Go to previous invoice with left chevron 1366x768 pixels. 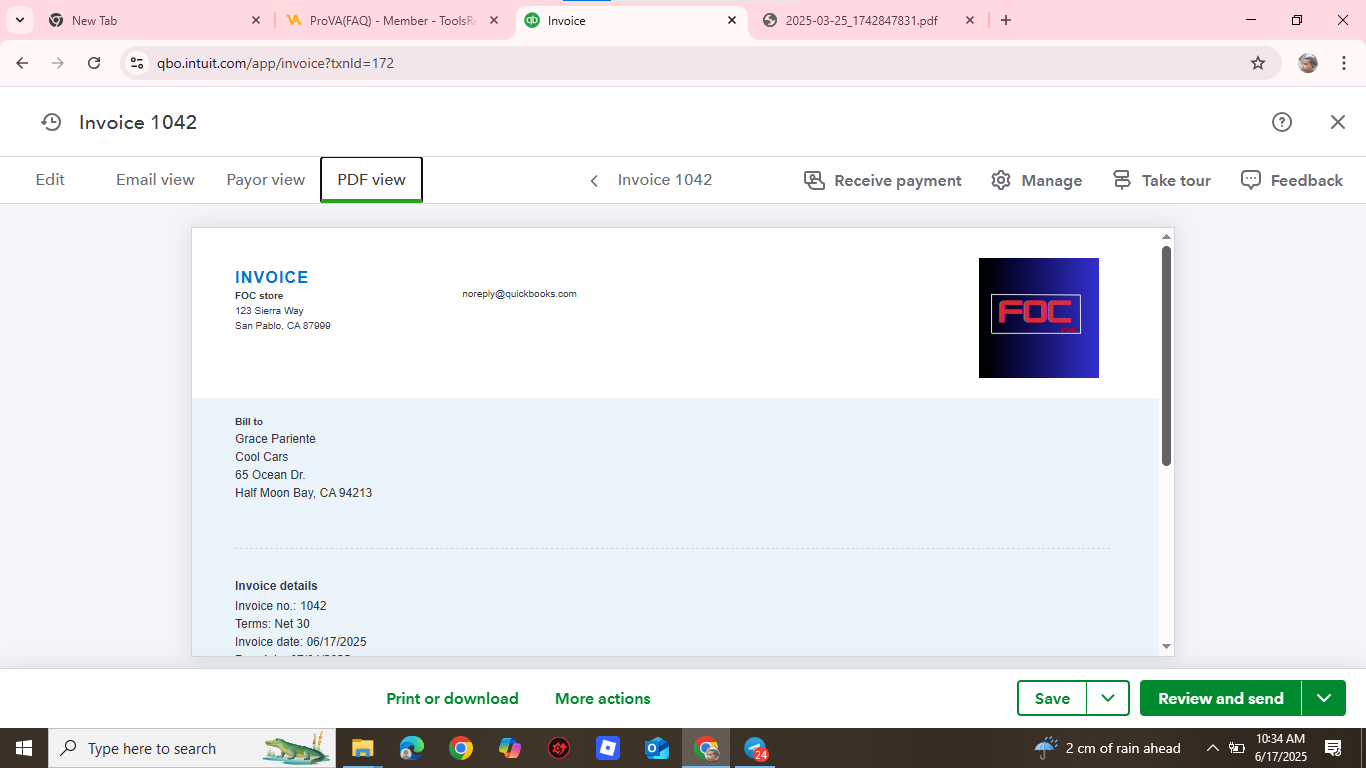point(594,181)
